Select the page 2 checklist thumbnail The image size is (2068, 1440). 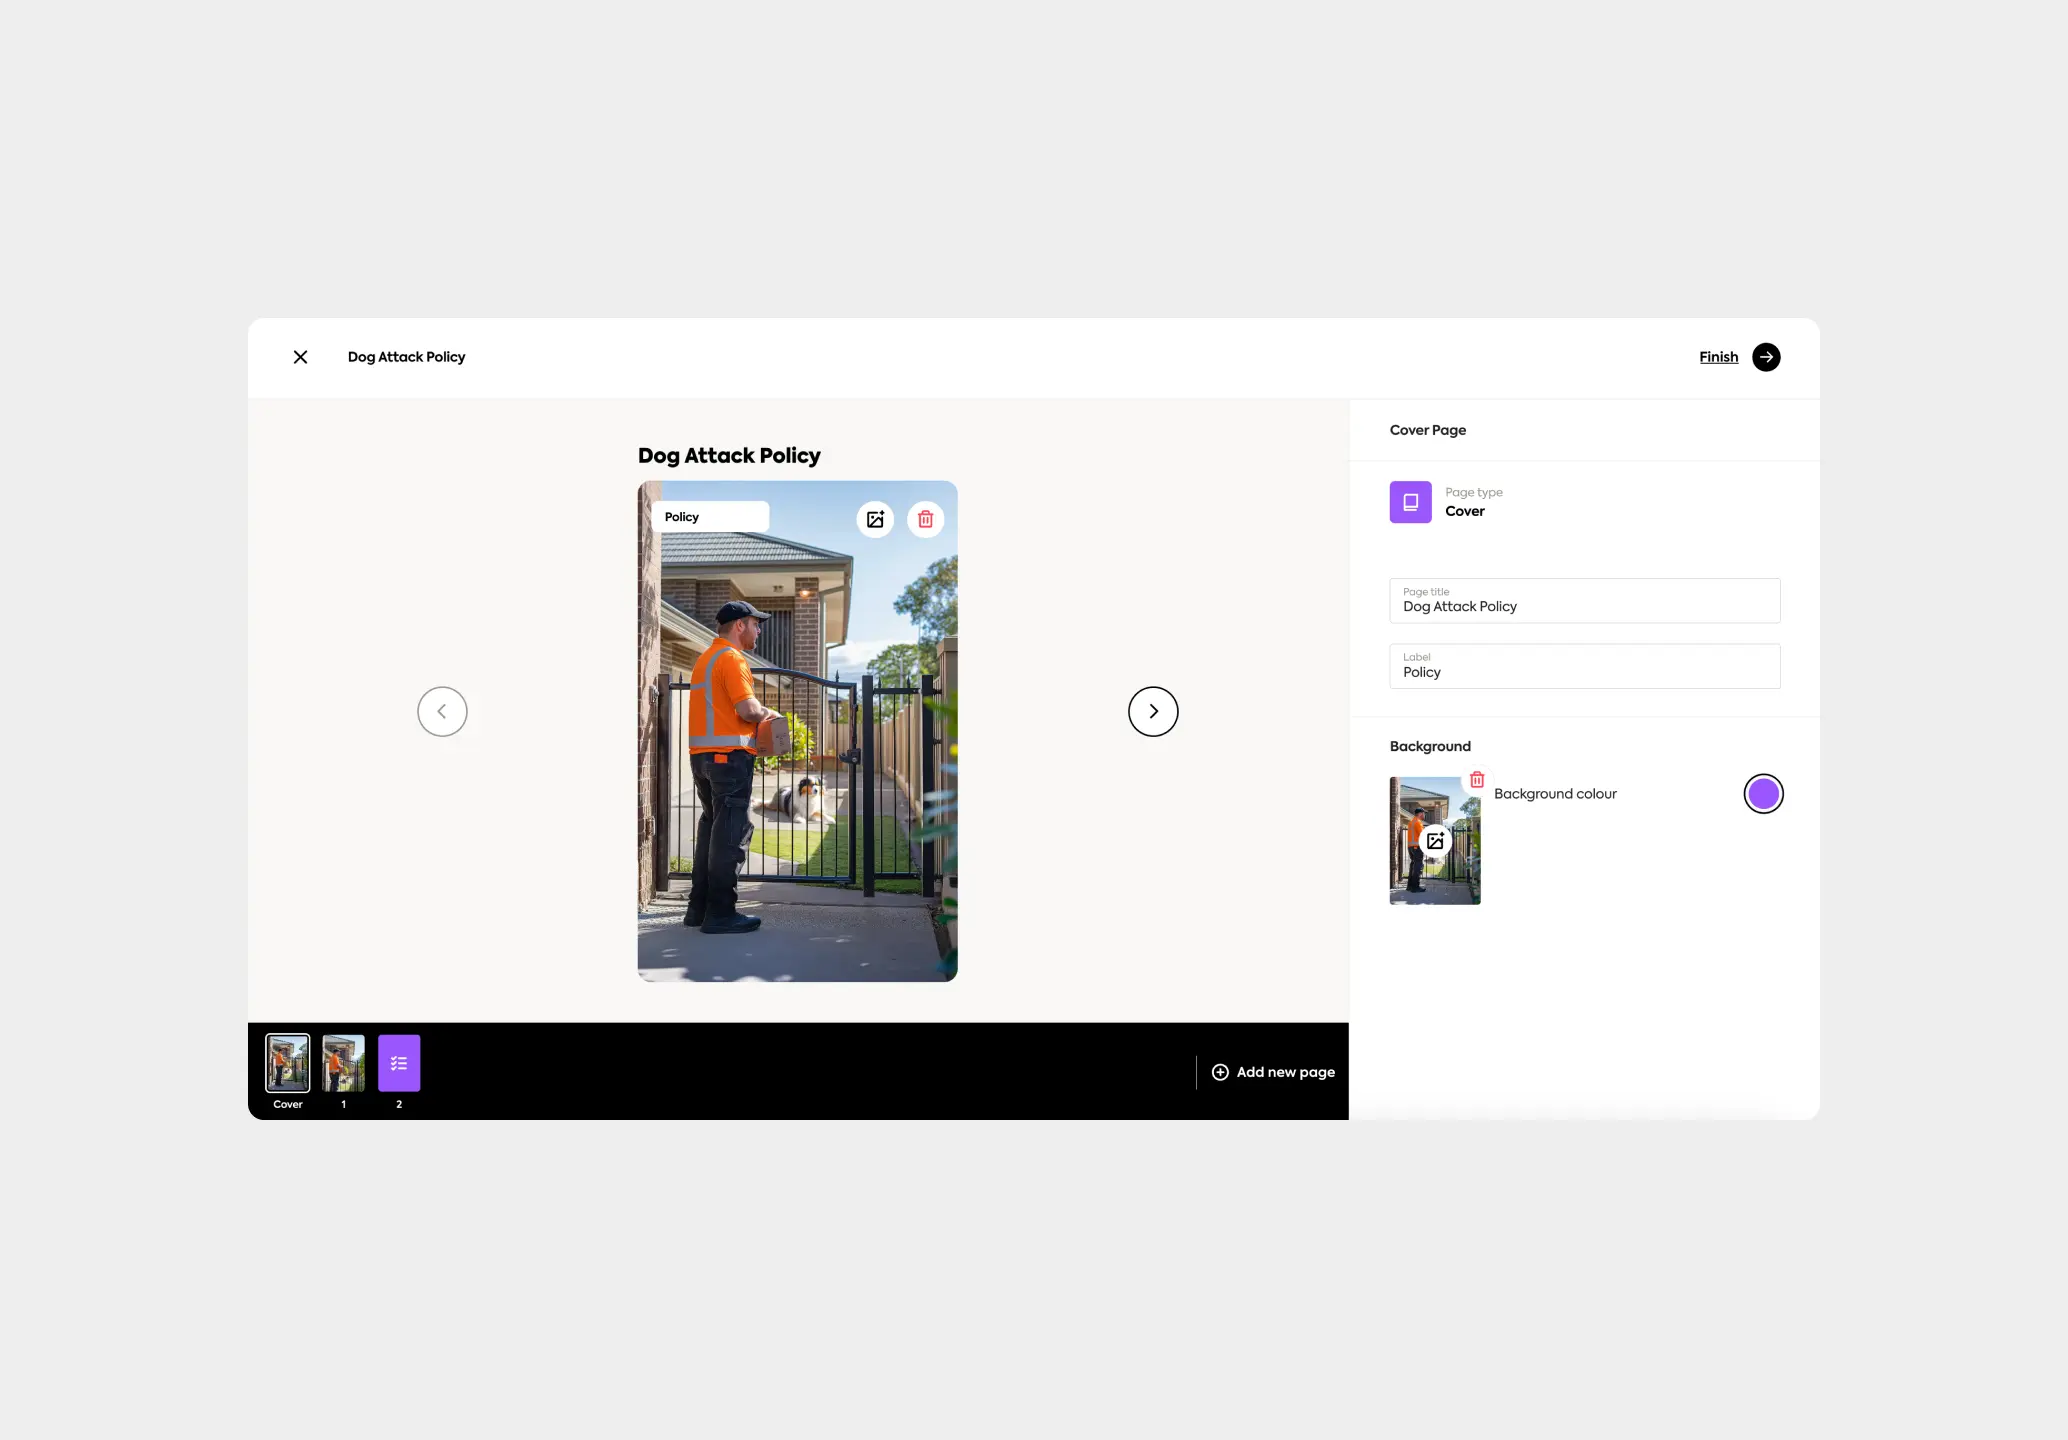tap(399, 1063)
